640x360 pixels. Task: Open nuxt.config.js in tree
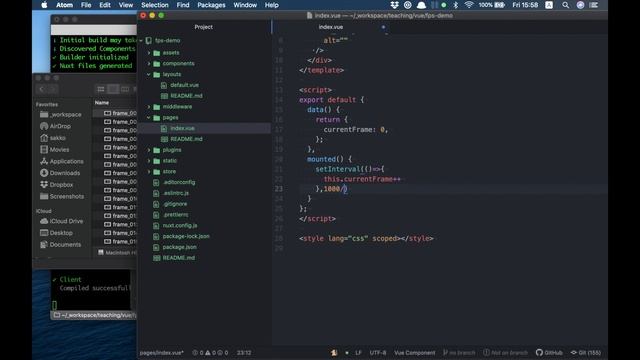180,225
